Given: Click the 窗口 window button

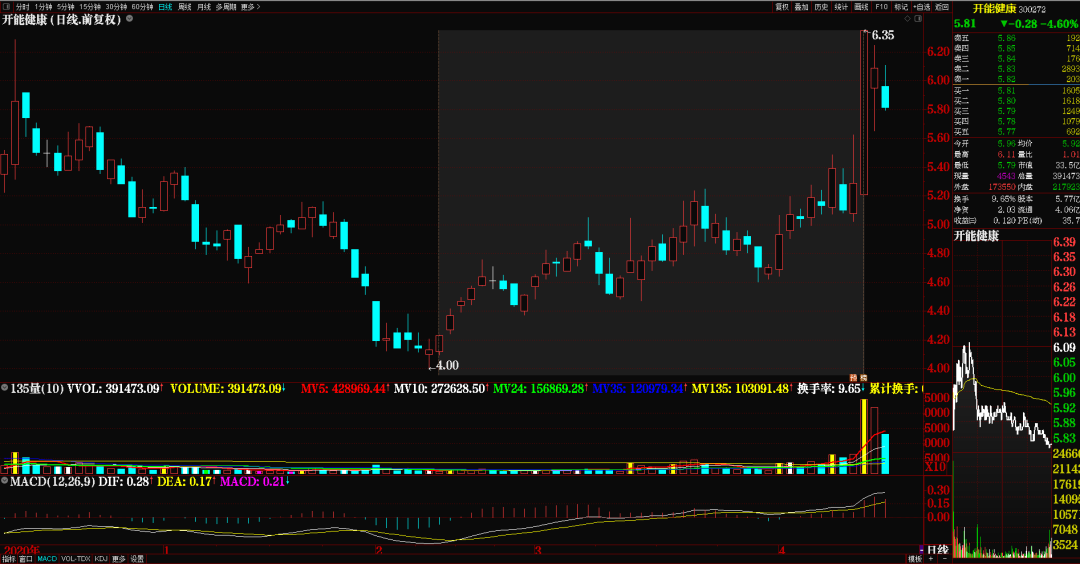Looking at the screenshot, I should click(25, 559).
